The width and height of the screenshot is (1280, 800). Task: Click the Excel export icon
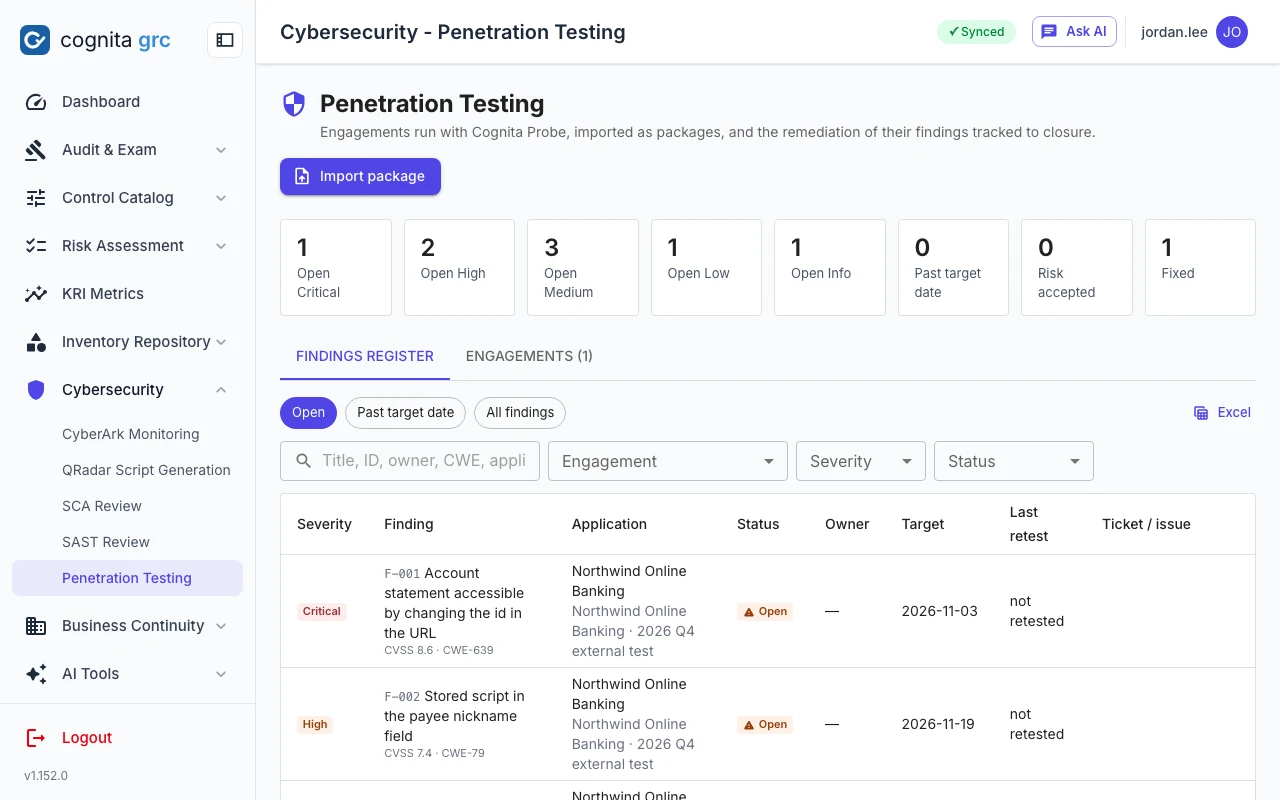1201,413
